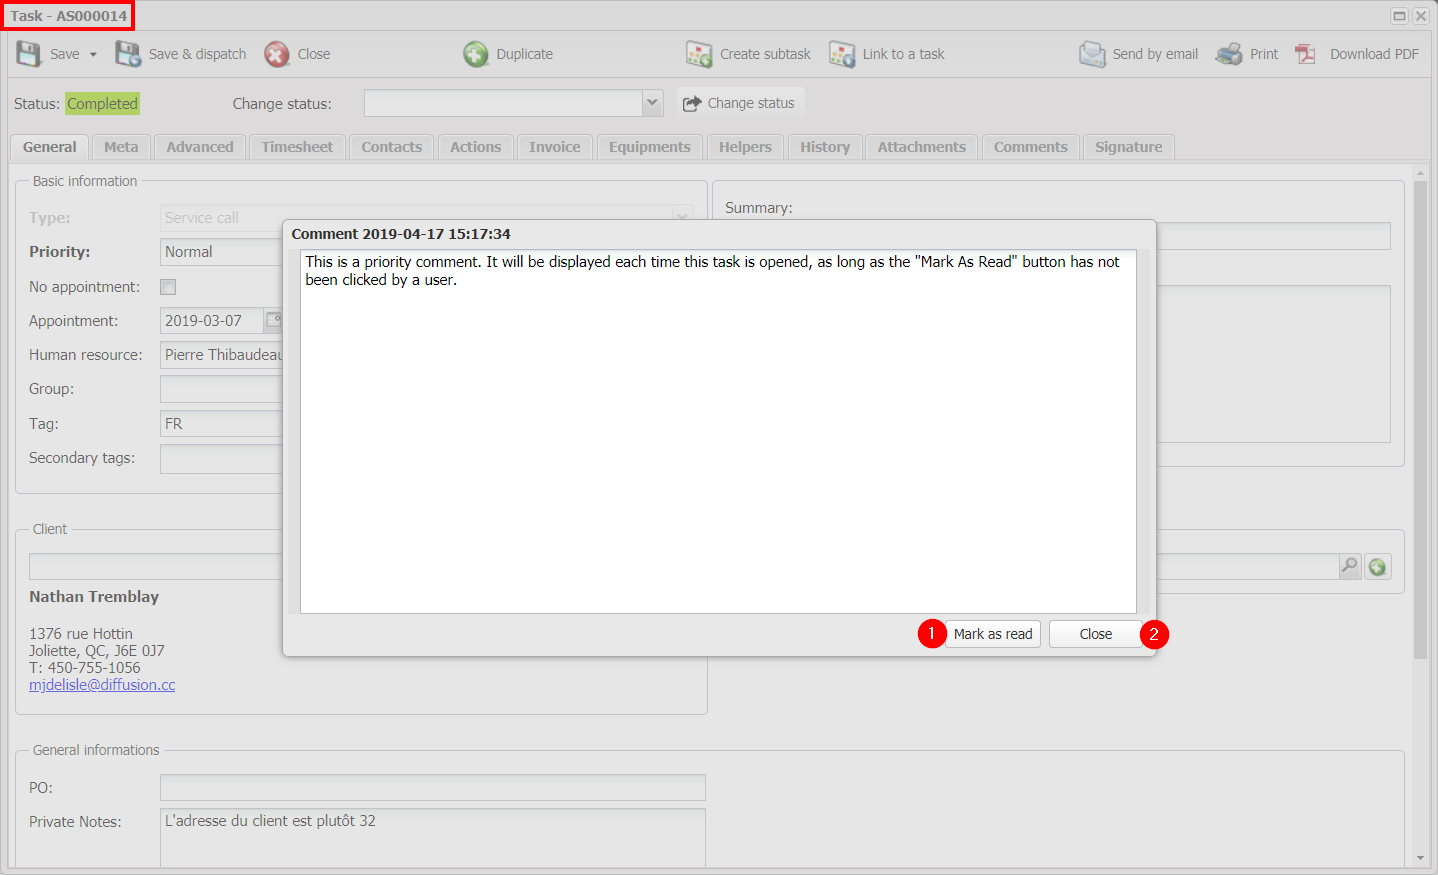Screen dimensions: 1438x875
Task: Click the Duplicate green plus icon
Action: [x=476, y=54]
